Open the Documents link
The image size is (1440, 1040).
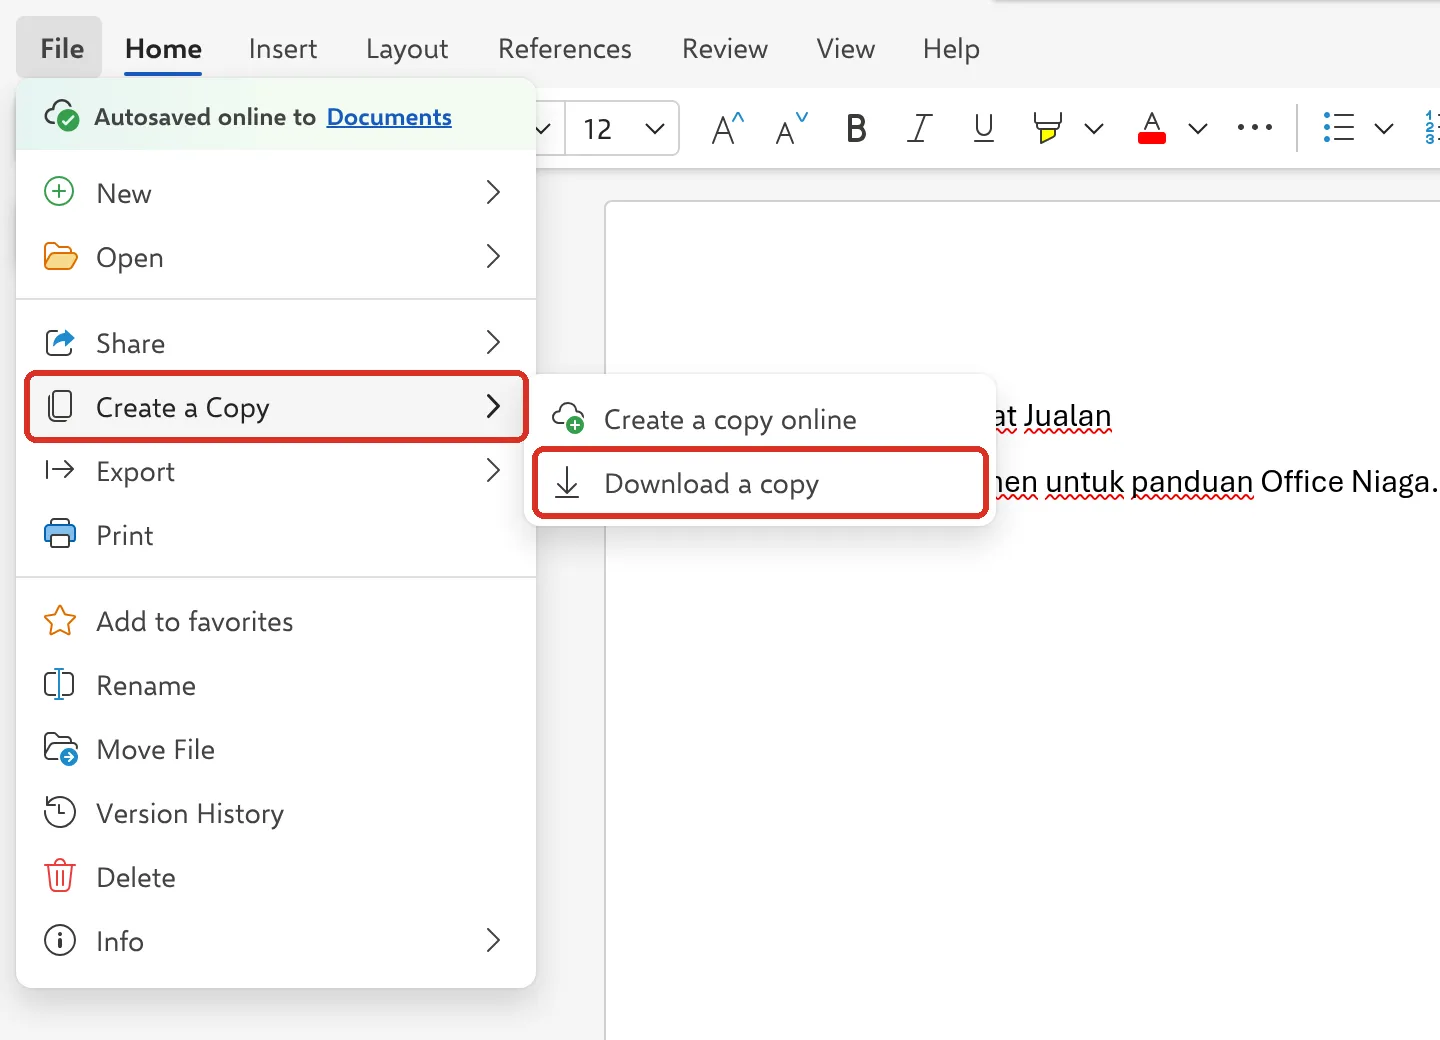tap(389, 117)
